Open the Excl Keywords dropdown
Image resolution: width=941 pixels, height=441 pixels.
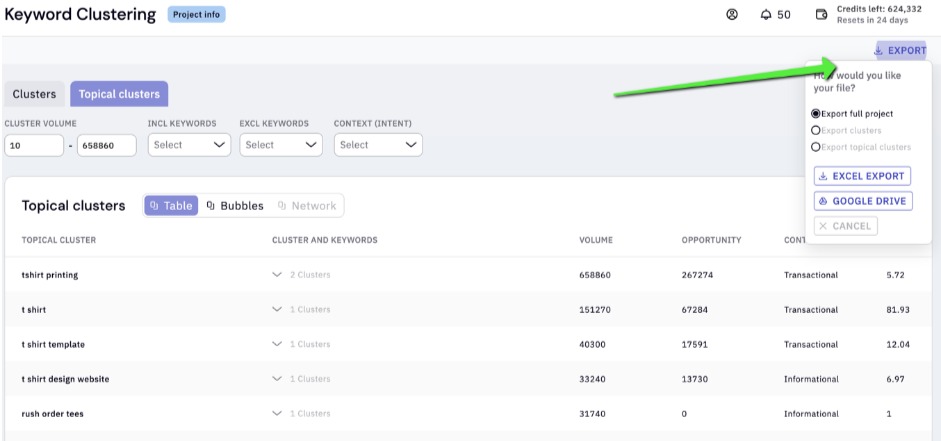281,145
